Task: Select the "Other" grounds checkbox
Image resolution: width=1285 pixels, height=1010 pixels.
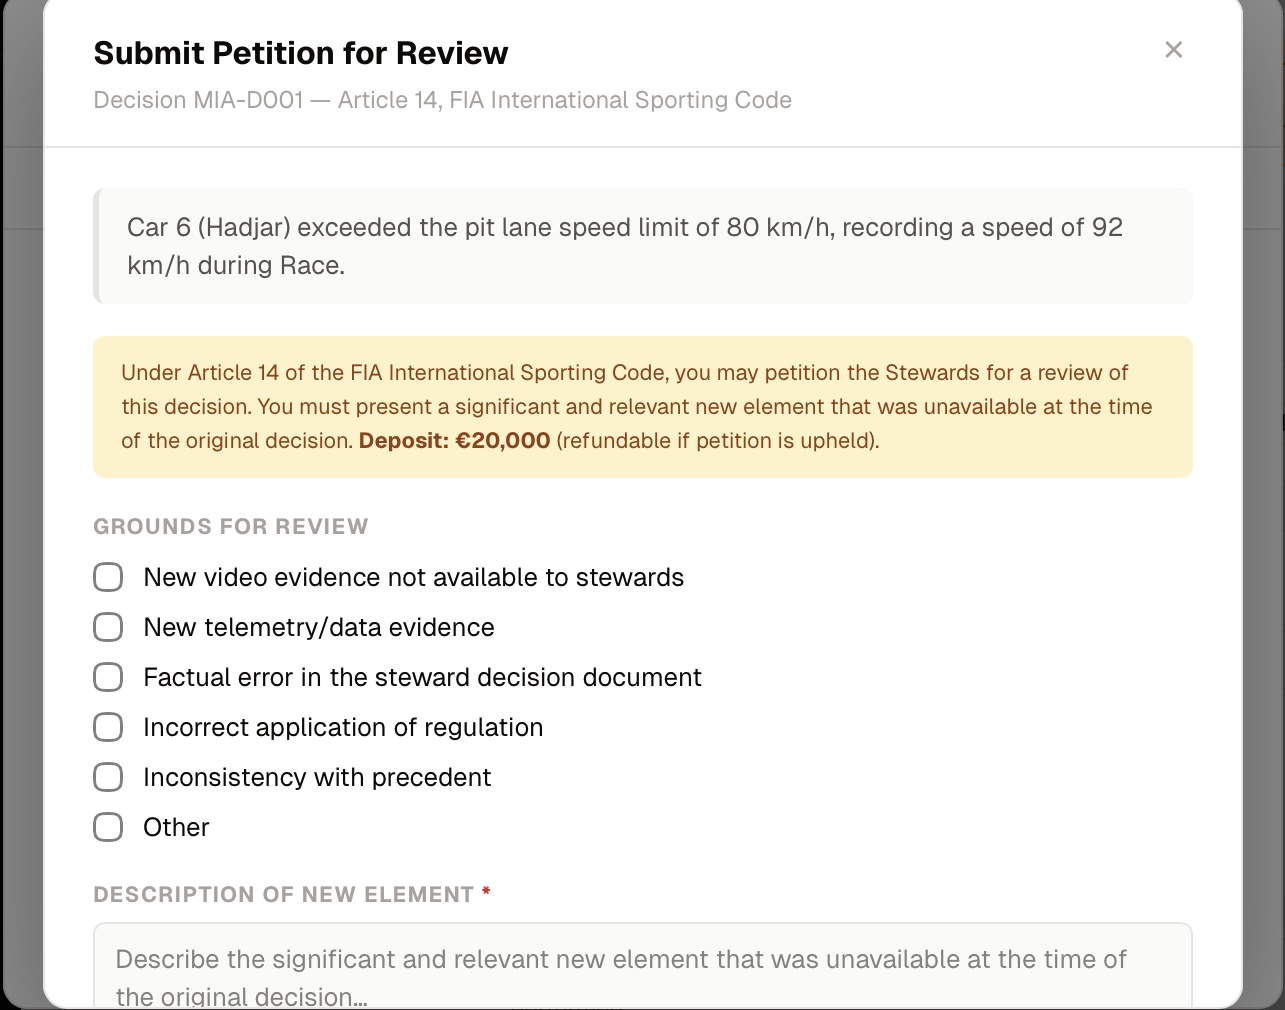Action: click(x=108, y=827)
